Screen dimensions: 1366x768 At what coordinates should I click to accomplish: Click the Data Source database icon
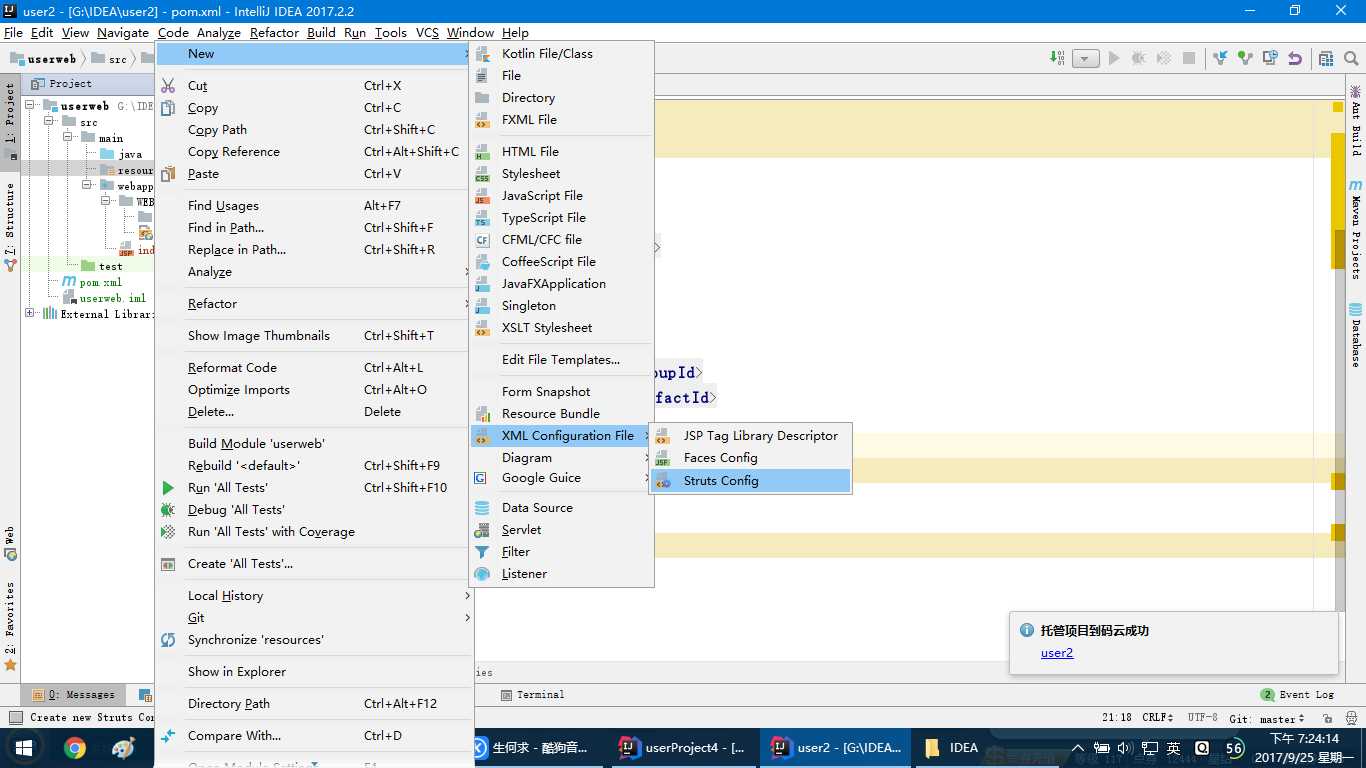(482, 508)
